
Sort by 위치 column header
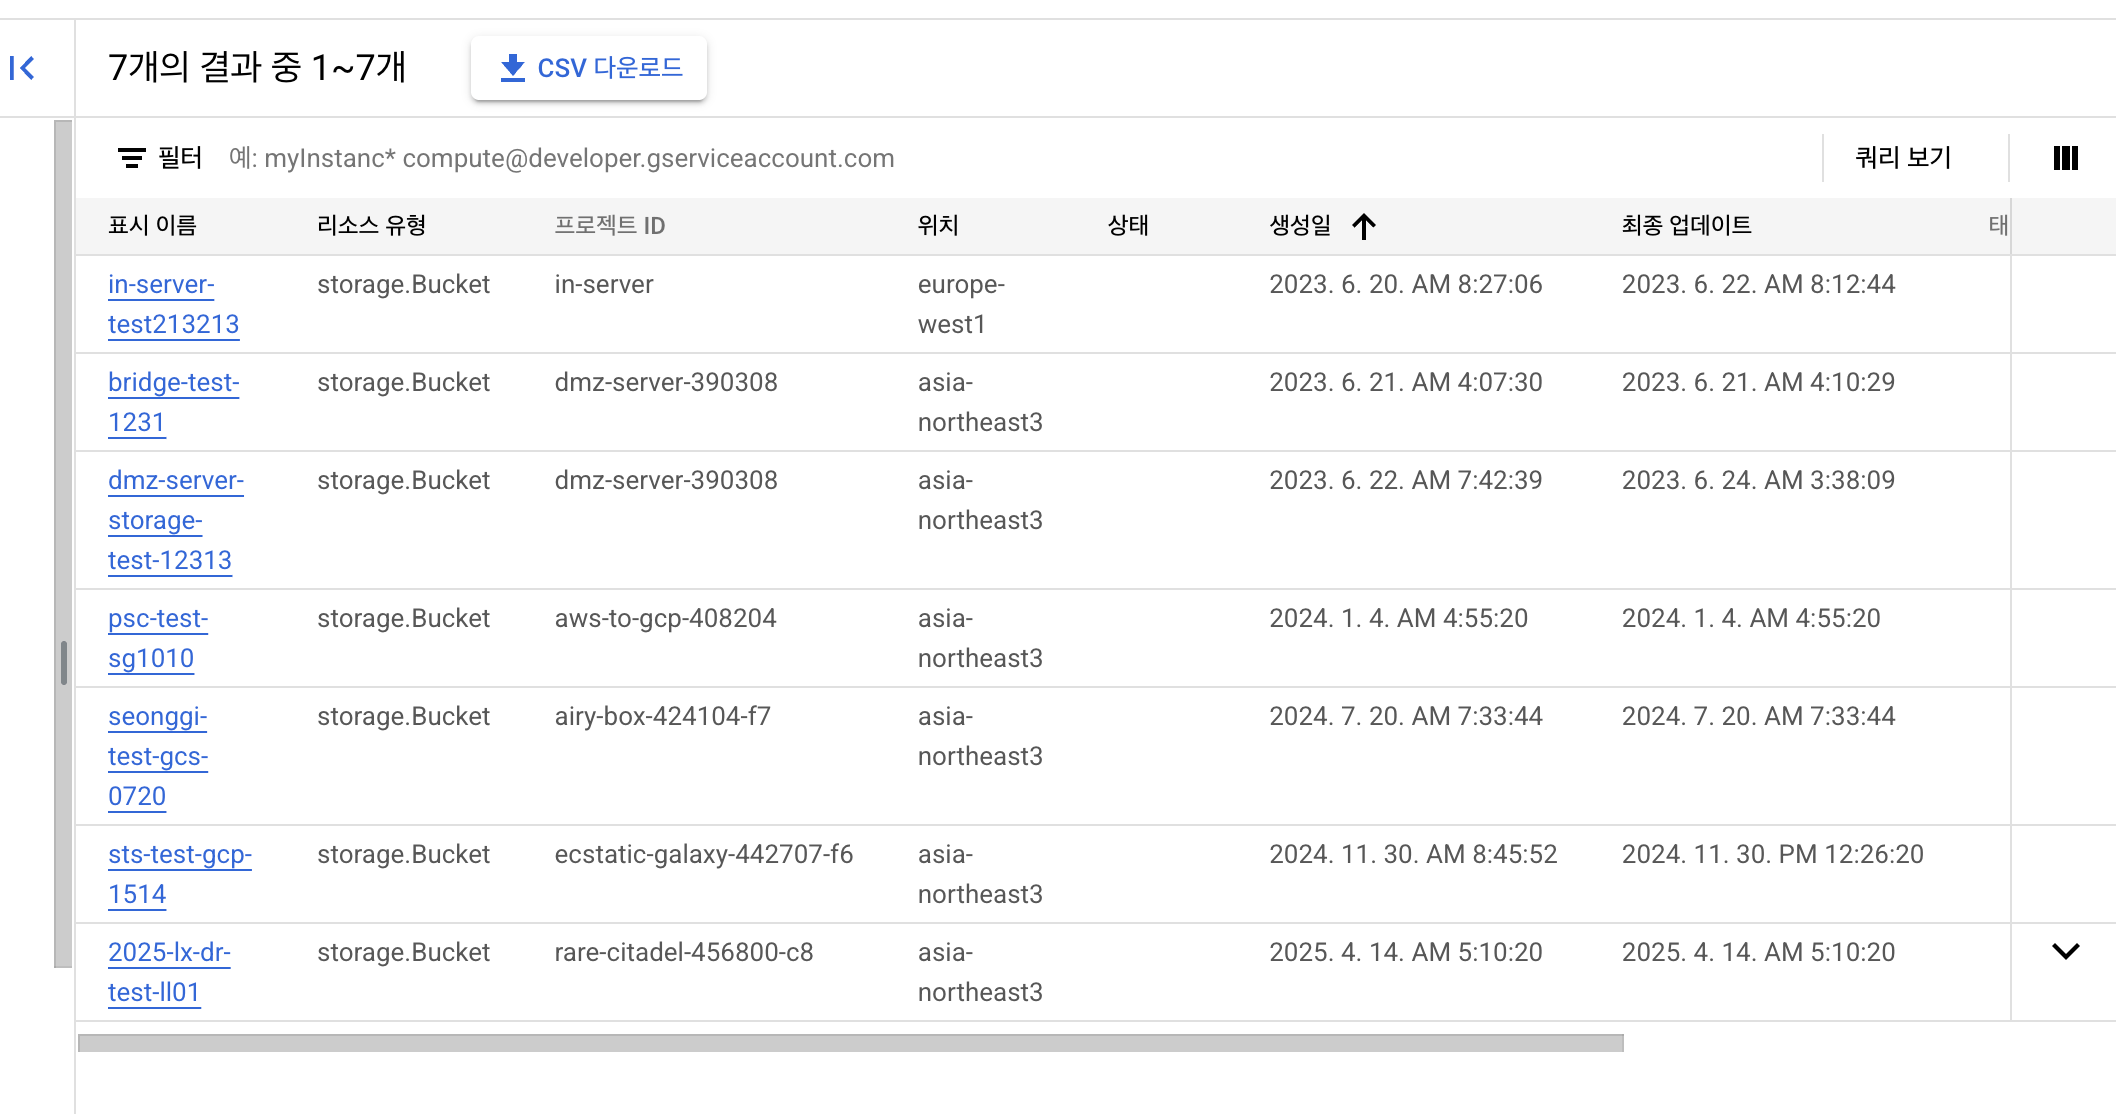pos(938,226)
